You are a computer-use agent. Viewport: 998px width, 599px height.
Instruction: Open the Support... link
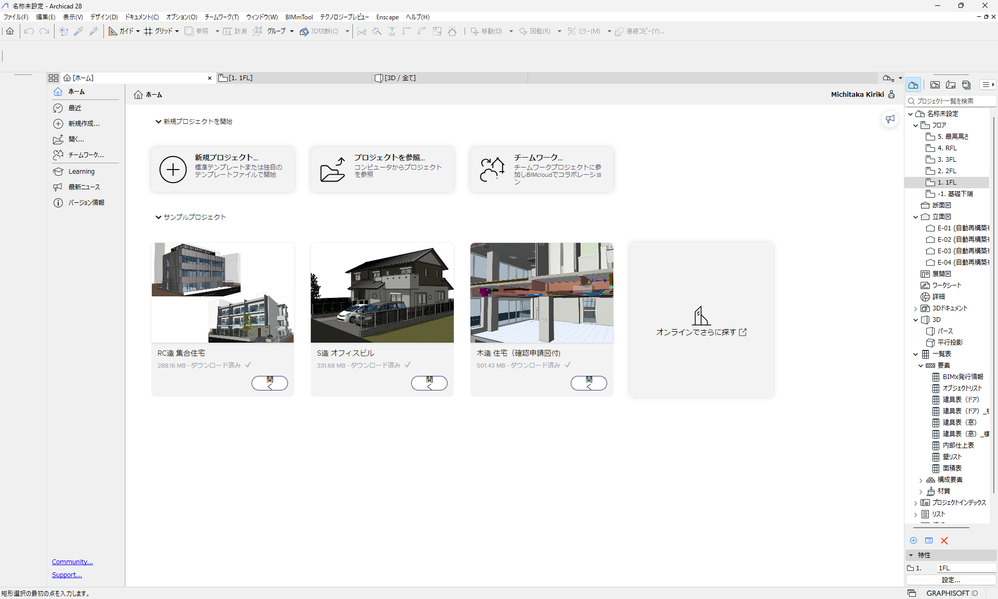tap(67, 575)
